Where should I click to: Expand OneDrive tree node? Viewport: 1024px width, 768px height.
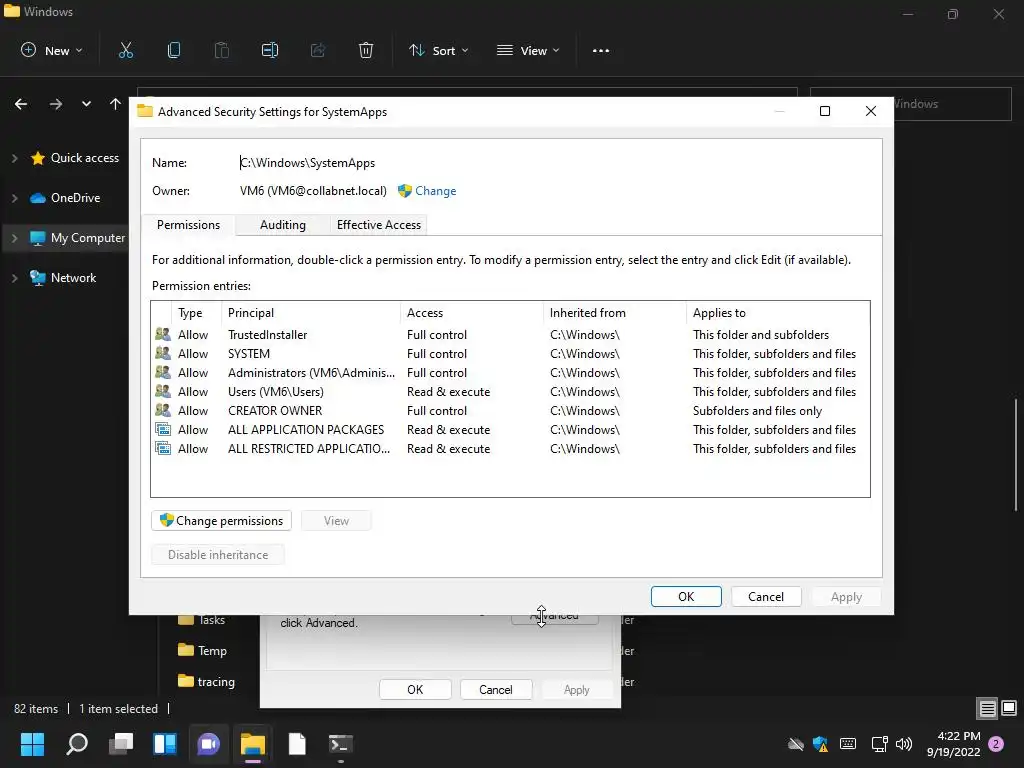(x=14, y=198)
